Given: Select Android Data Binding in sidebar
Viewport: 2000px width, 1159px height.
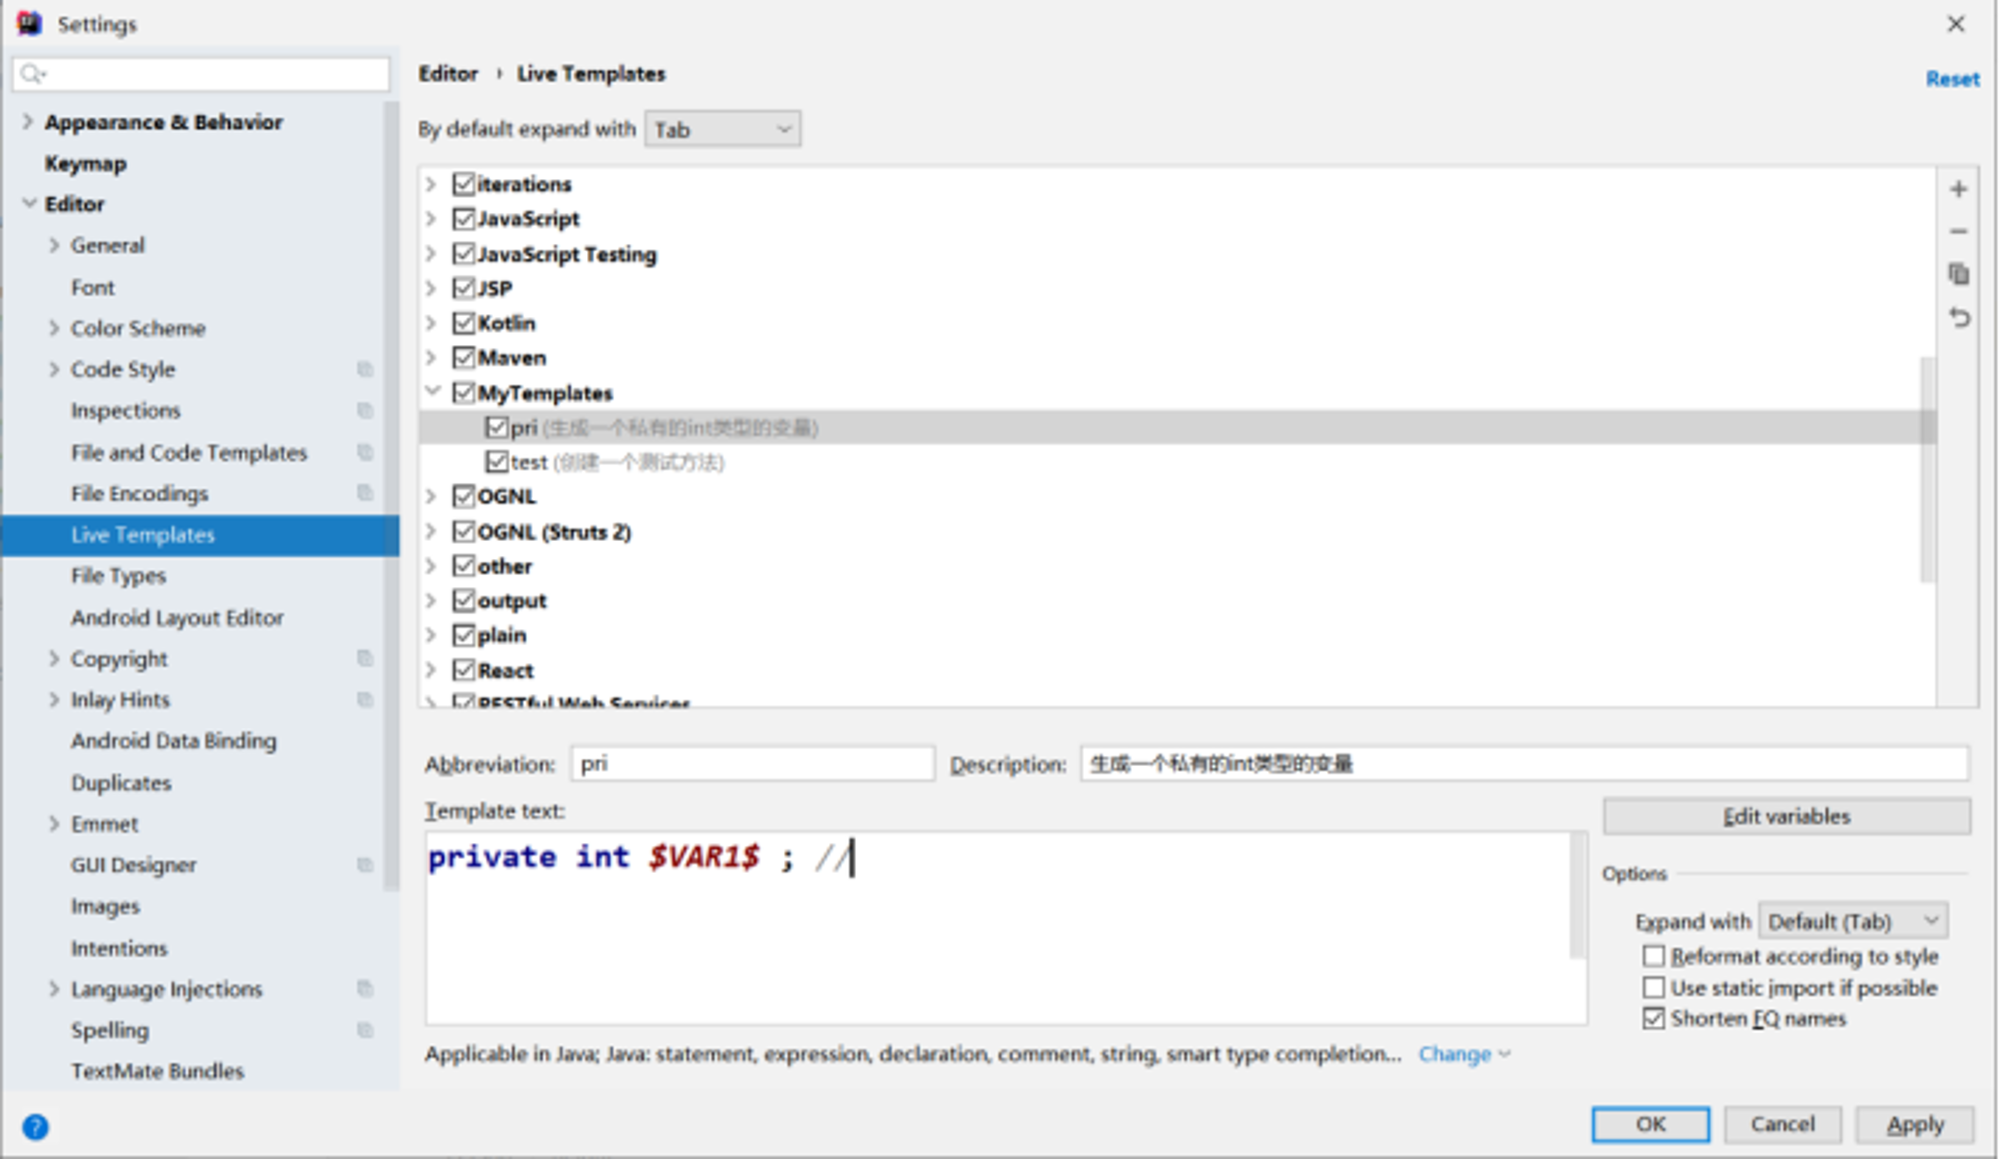Looking at the screenshot, I should [174, 741].
